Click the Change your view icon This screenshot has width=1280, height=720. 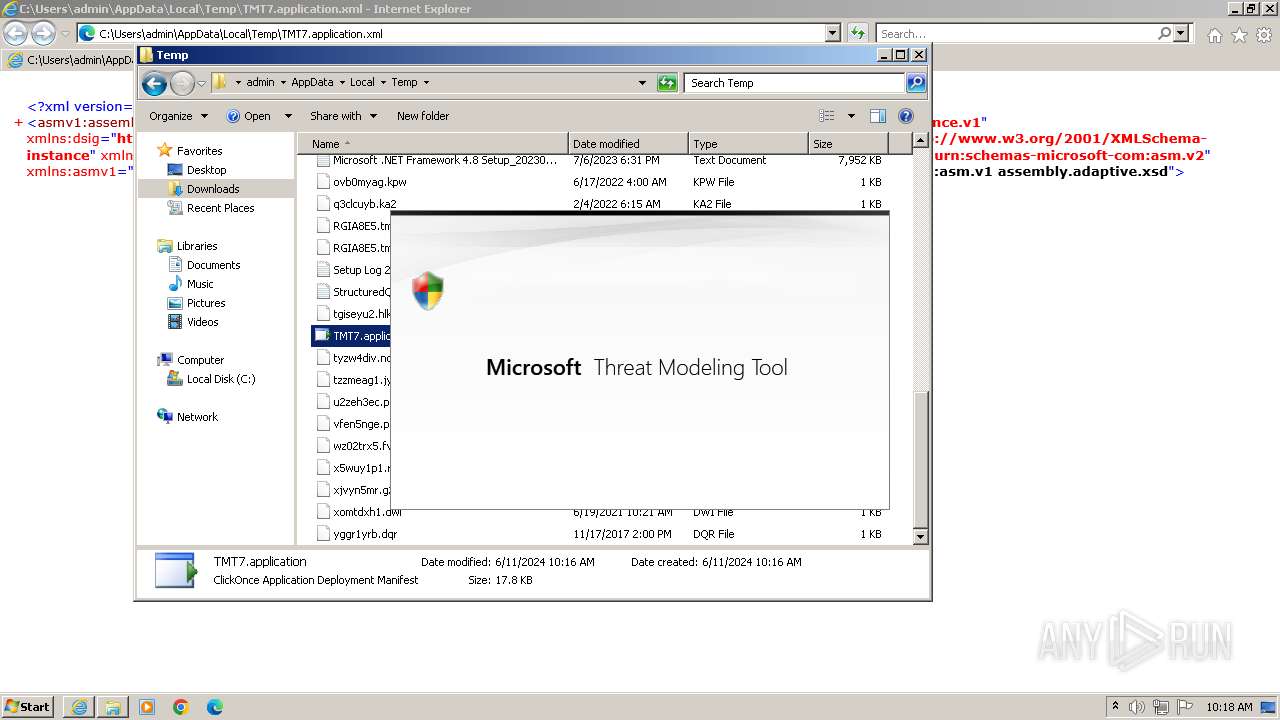(827, 116)
